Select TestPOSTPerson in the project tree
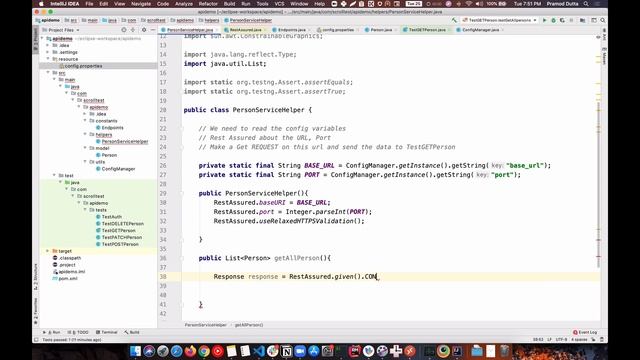Viewport: 640px width, 360px height. pos(120,244)
